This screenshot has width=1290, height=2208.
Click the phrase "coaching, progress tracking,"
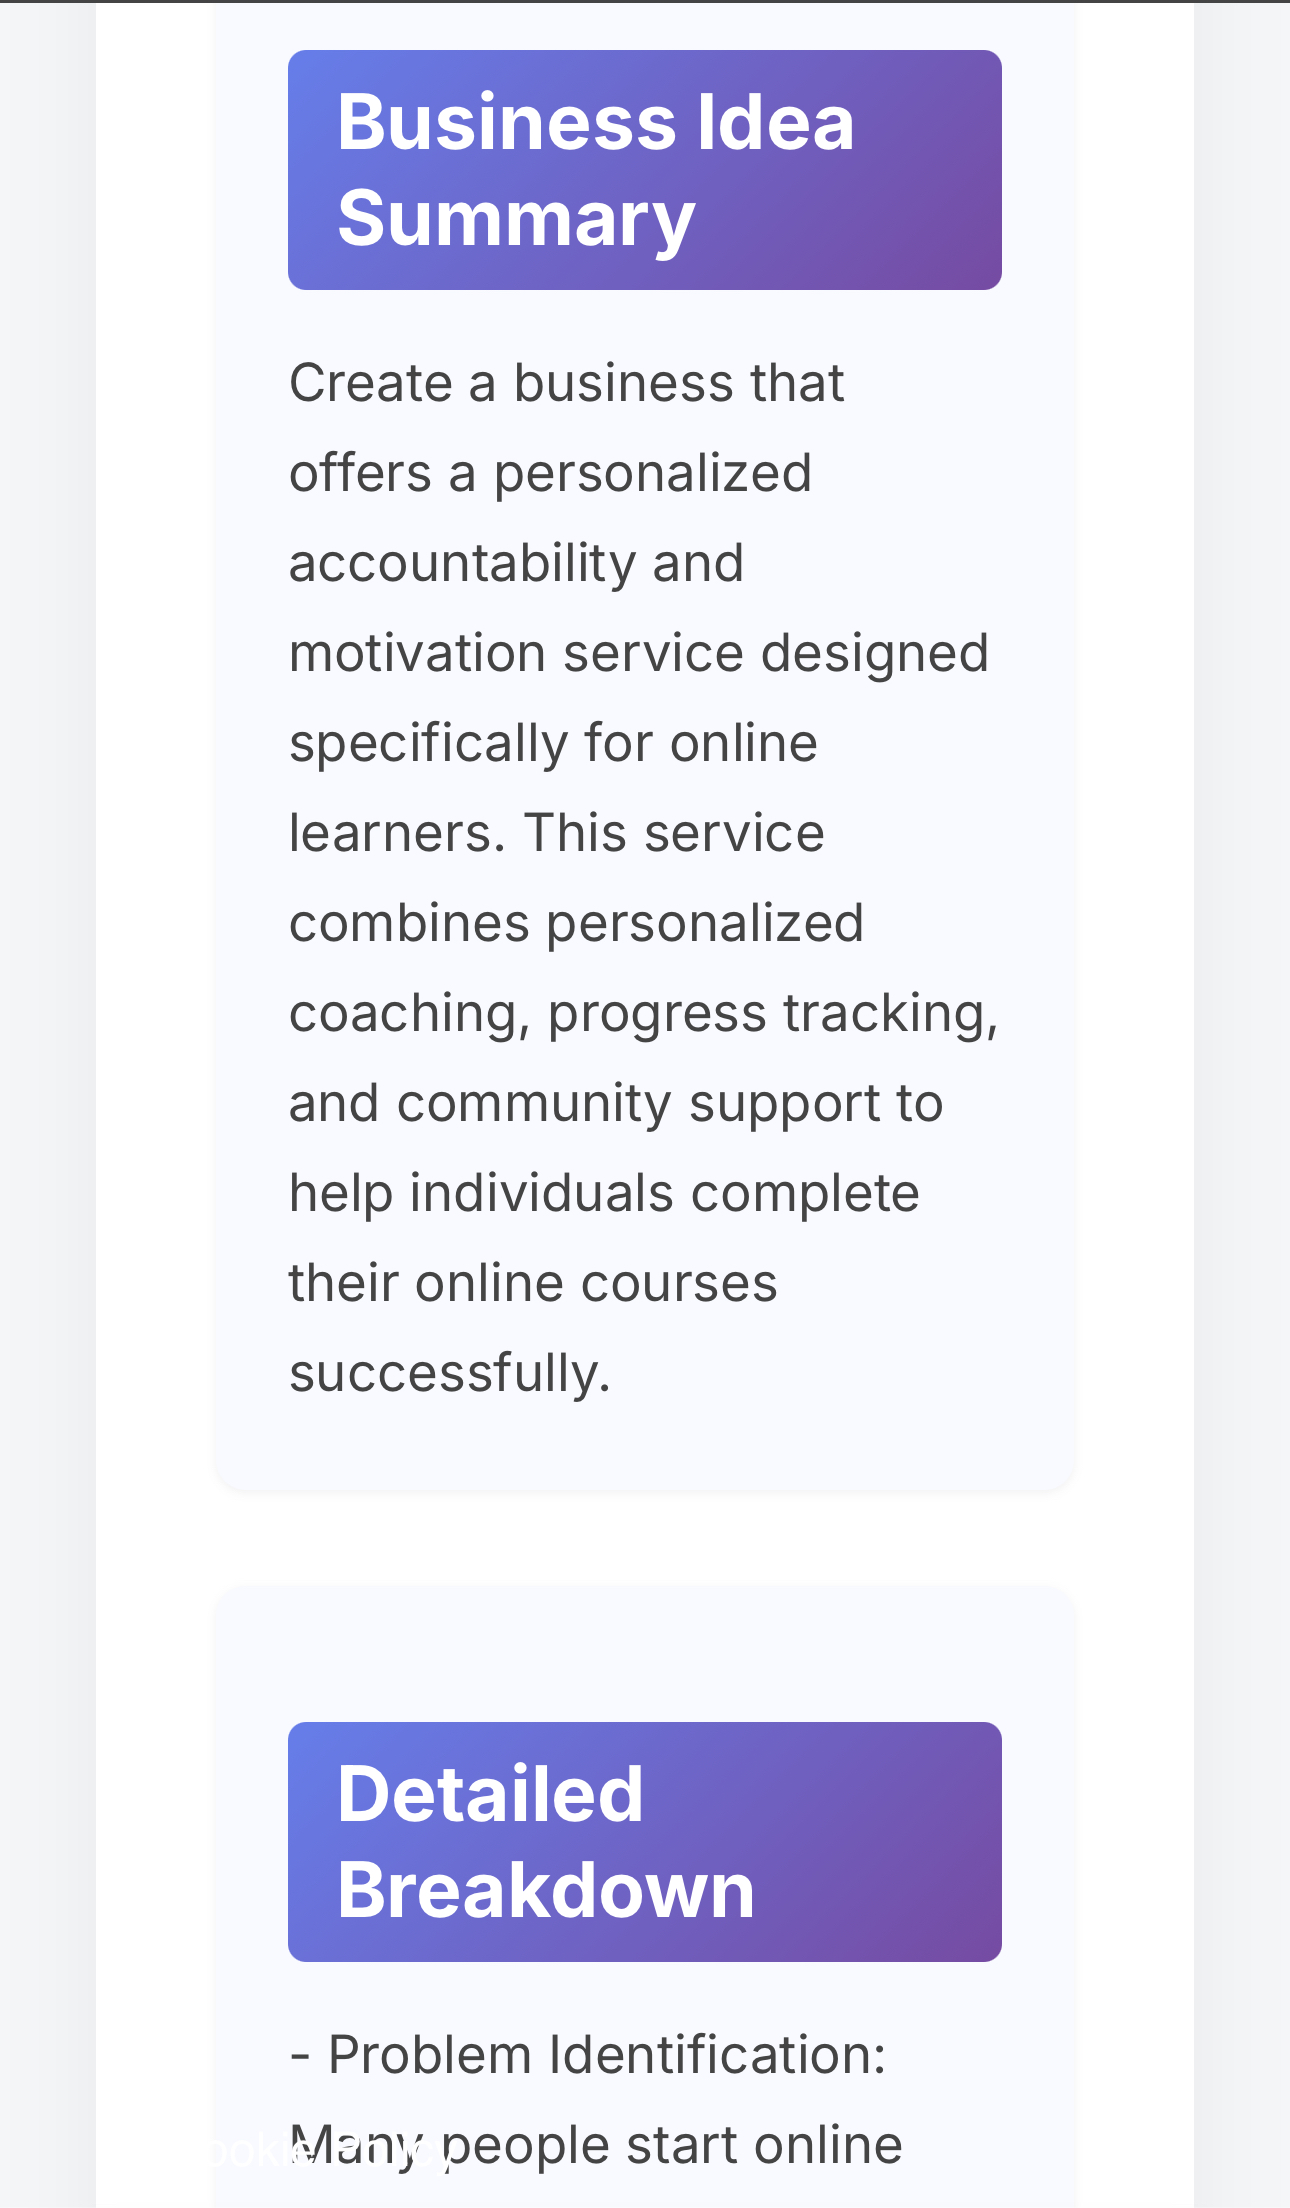(x=644, y=1013)
